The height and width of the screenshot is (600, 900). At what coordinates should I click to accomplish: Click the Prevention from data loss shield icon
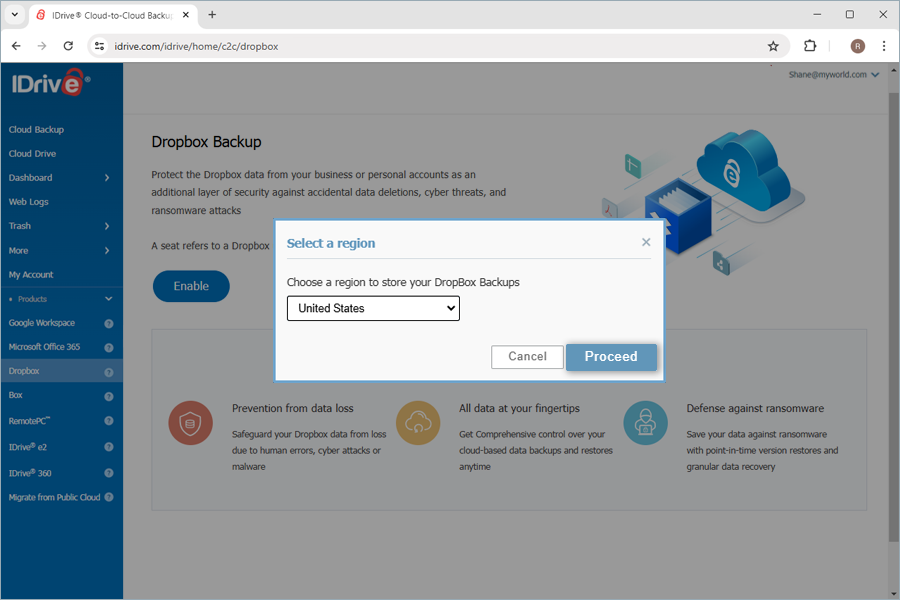(x=191, y=423)
